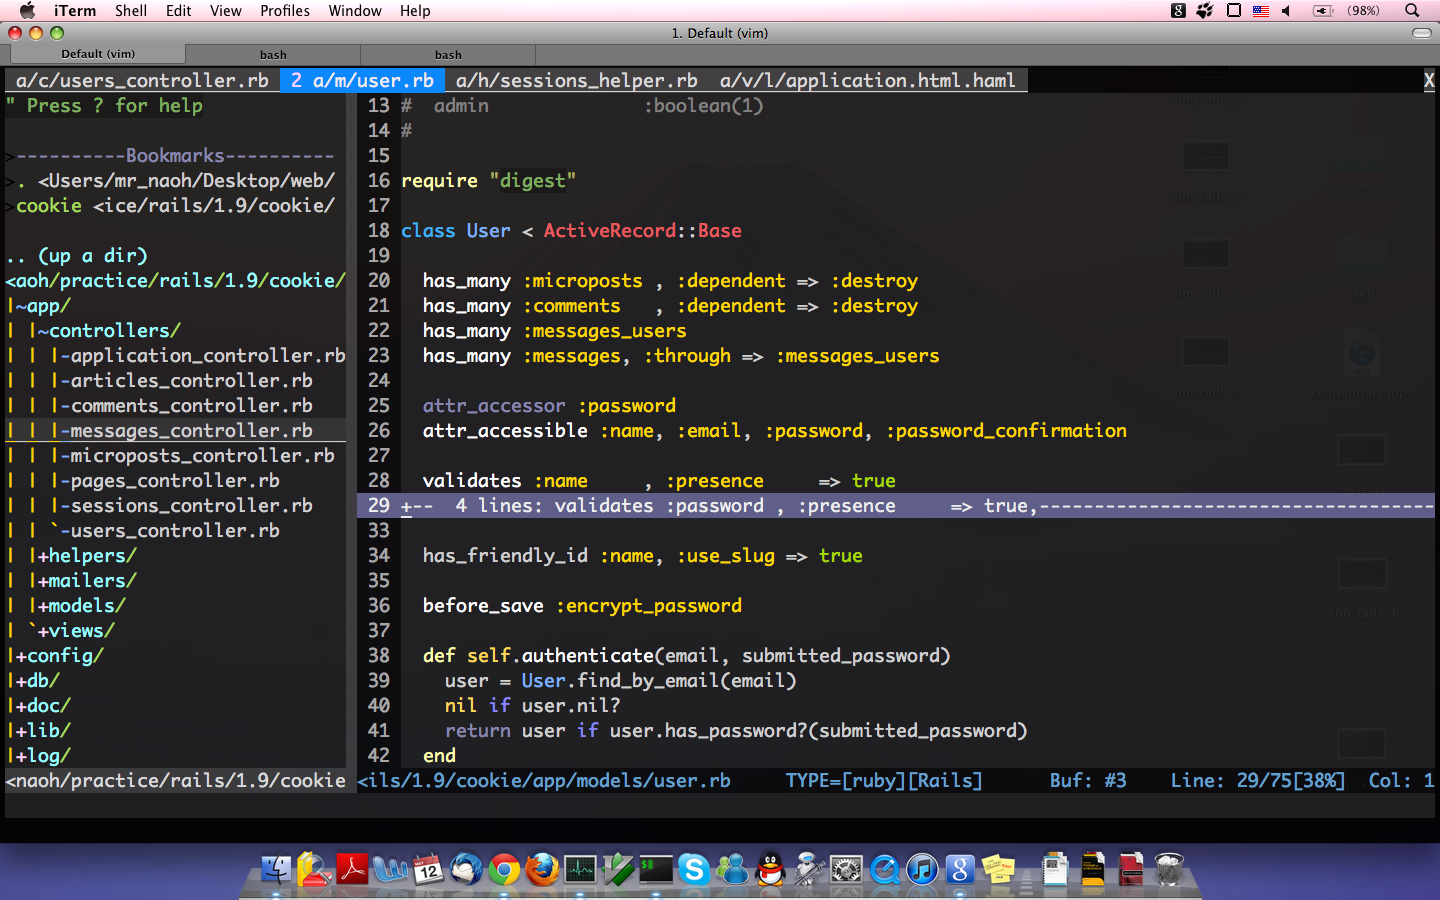
Task: Open iCal from the Dock
Action: click(427, 871)
